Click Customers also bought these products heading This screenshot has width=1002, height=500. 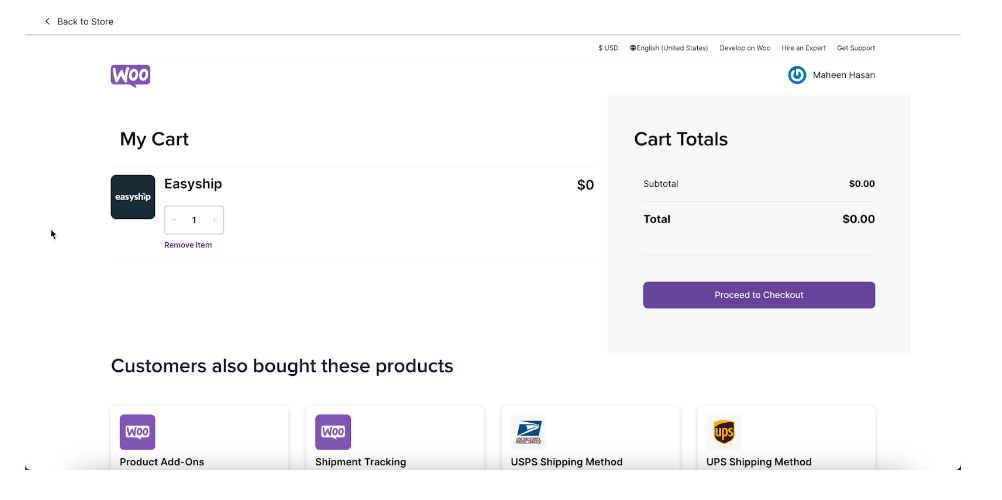point(282,366)
